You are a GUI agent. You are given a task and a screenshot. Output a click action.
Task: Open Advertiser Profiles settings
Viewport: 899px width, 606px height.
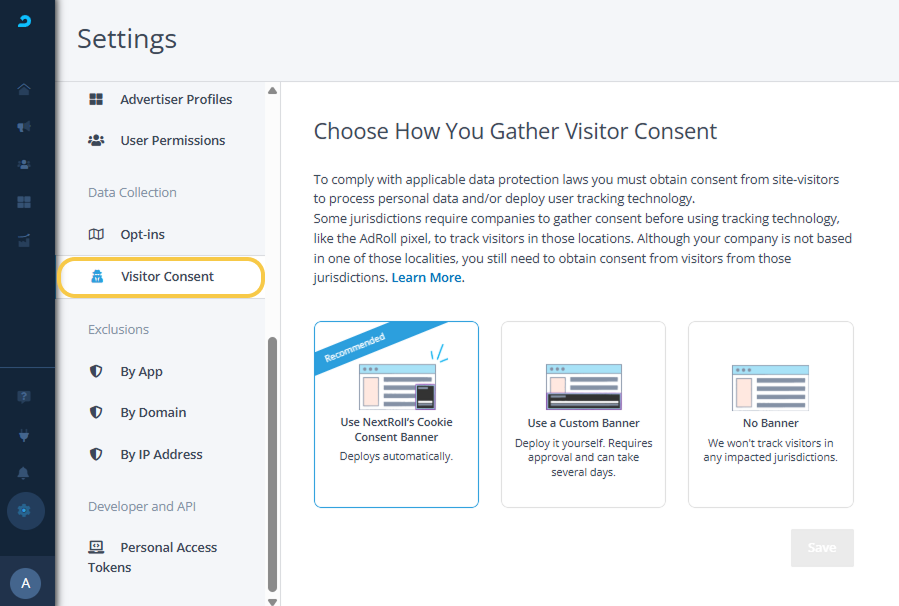(x=176, y=99)
